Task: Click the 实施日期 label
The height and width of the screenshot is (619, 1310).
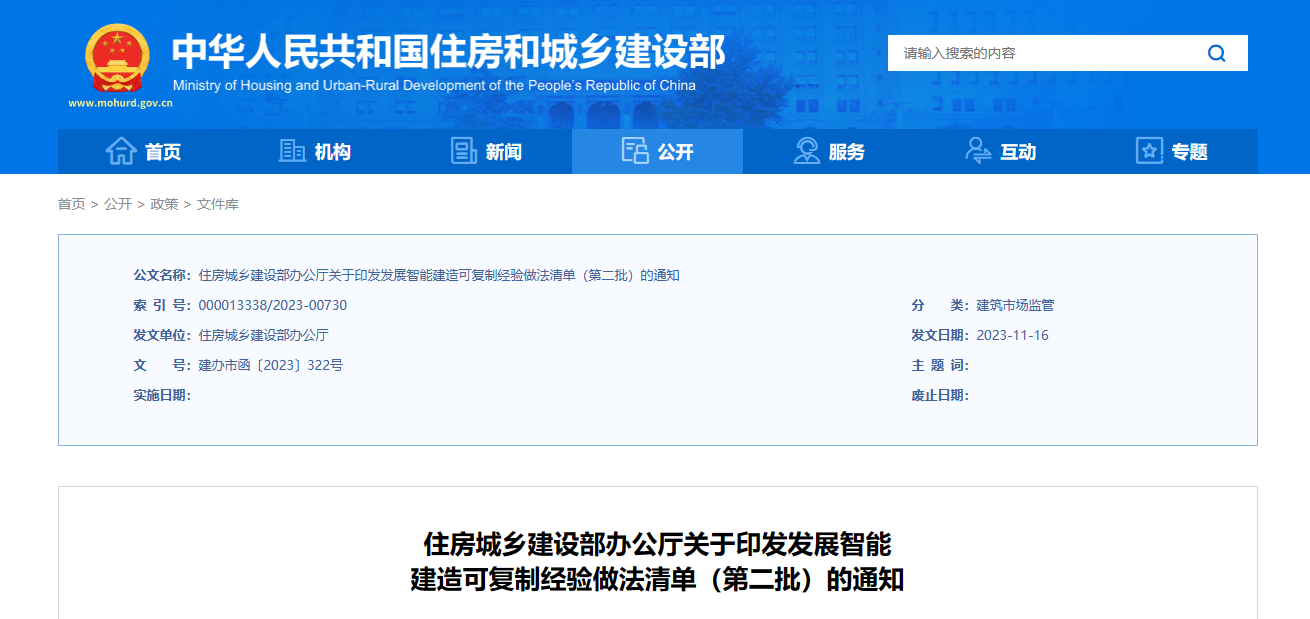Action: pos(162,395)
